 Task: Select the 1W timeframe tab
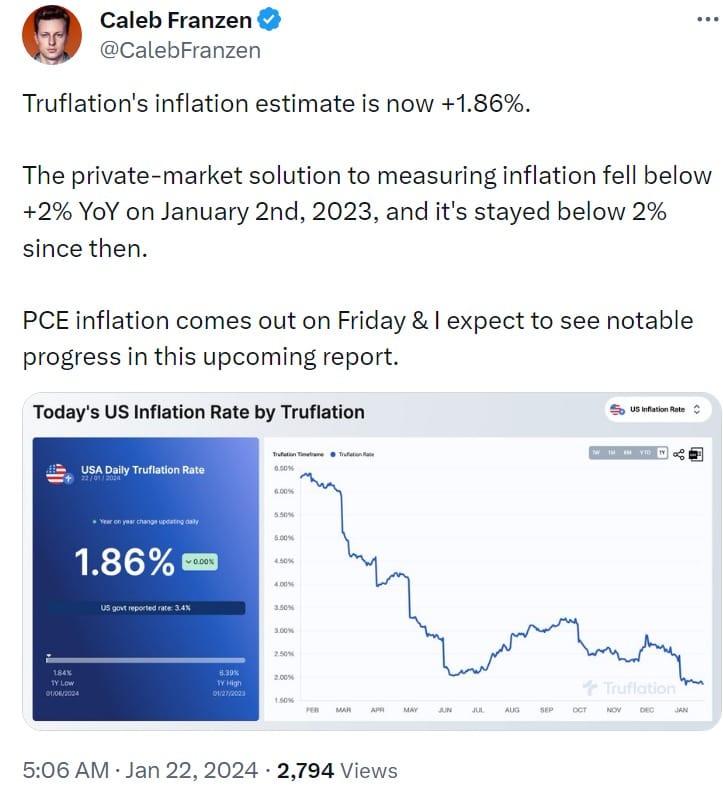596,453
